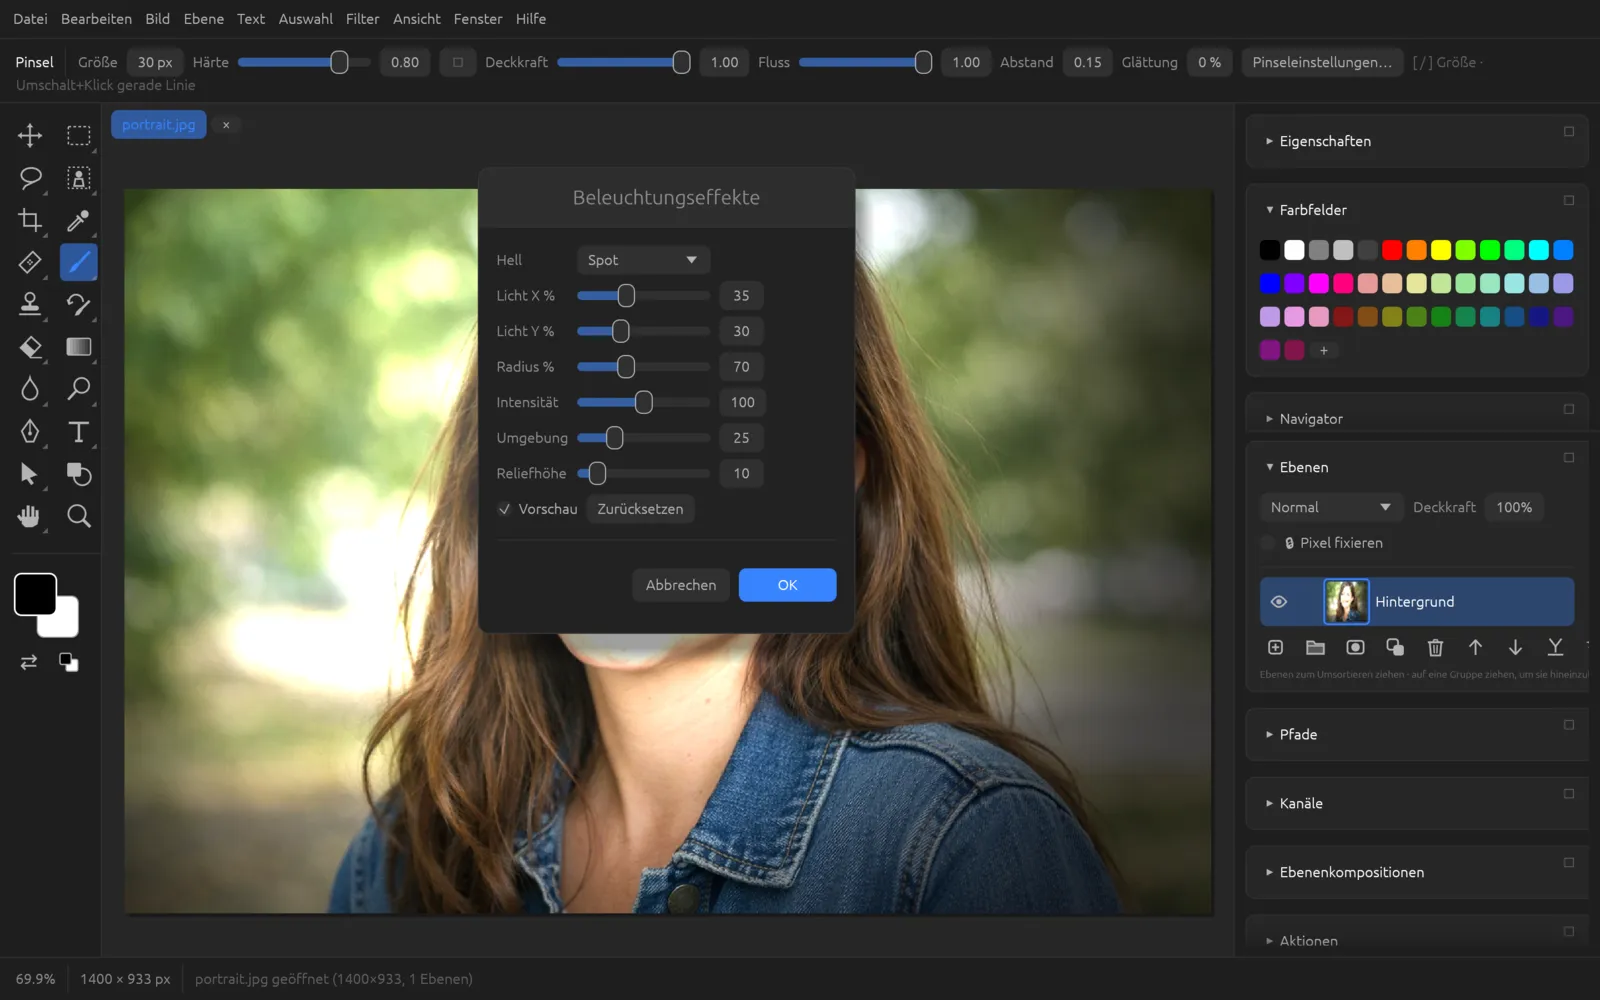Select the Eyedropper tool
Viewport: 1600px width, 1000px height.
click(x=79, y=220)
